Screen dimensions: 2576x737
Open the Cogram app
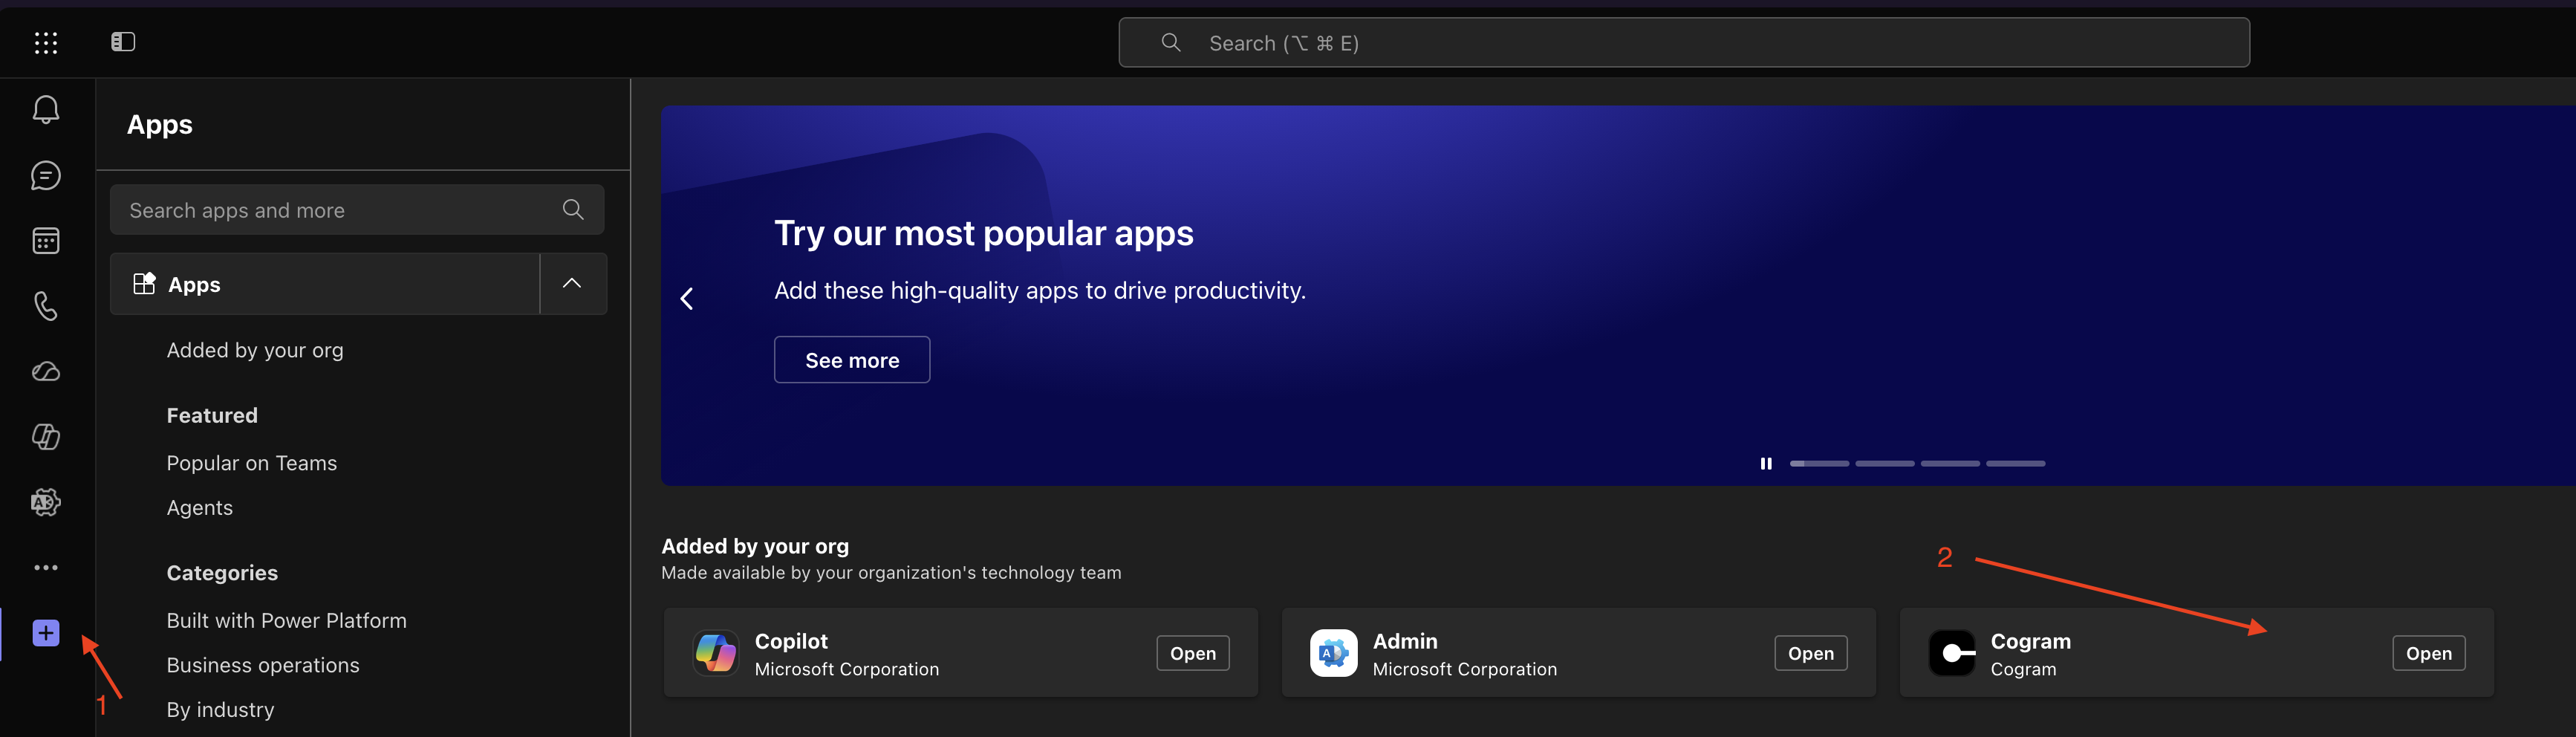pyautogui.click(x=2429, y=653)
